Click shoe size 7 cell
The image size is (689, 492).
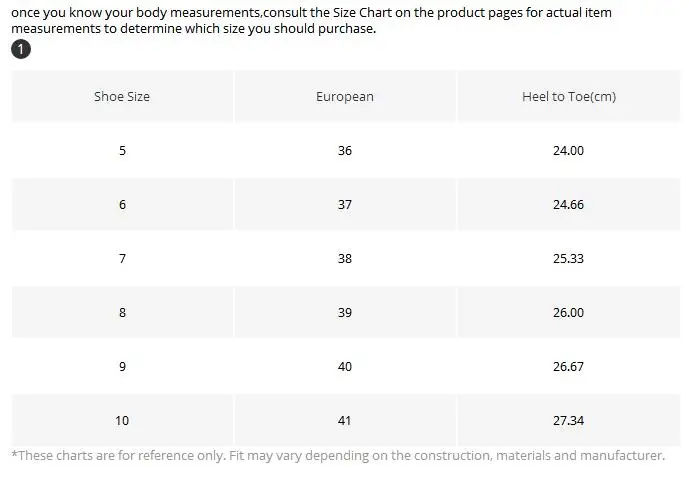122,258
